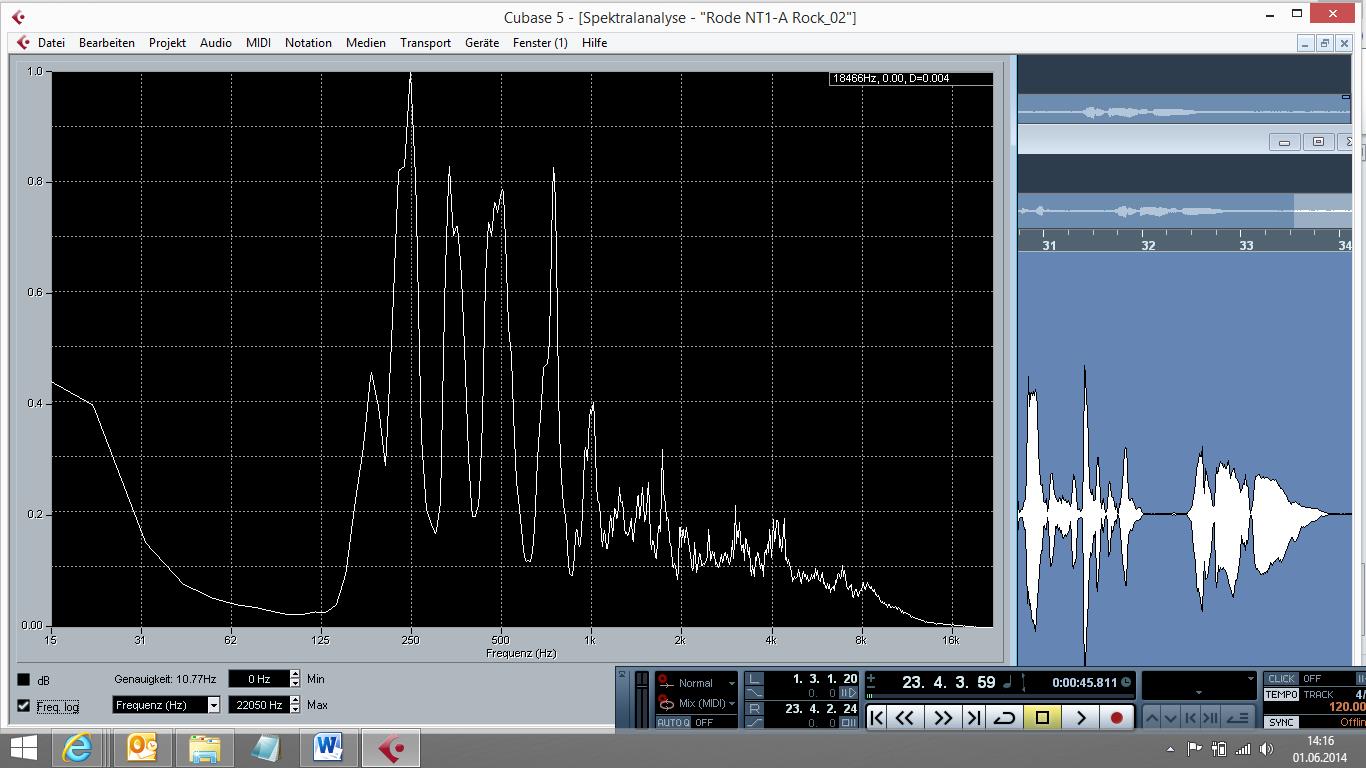Image resolution: width=1366 pixels, height=768 pixels.
Task: Jump to next marker in transport
Action: pyautogui.click(x=973, y=717)
